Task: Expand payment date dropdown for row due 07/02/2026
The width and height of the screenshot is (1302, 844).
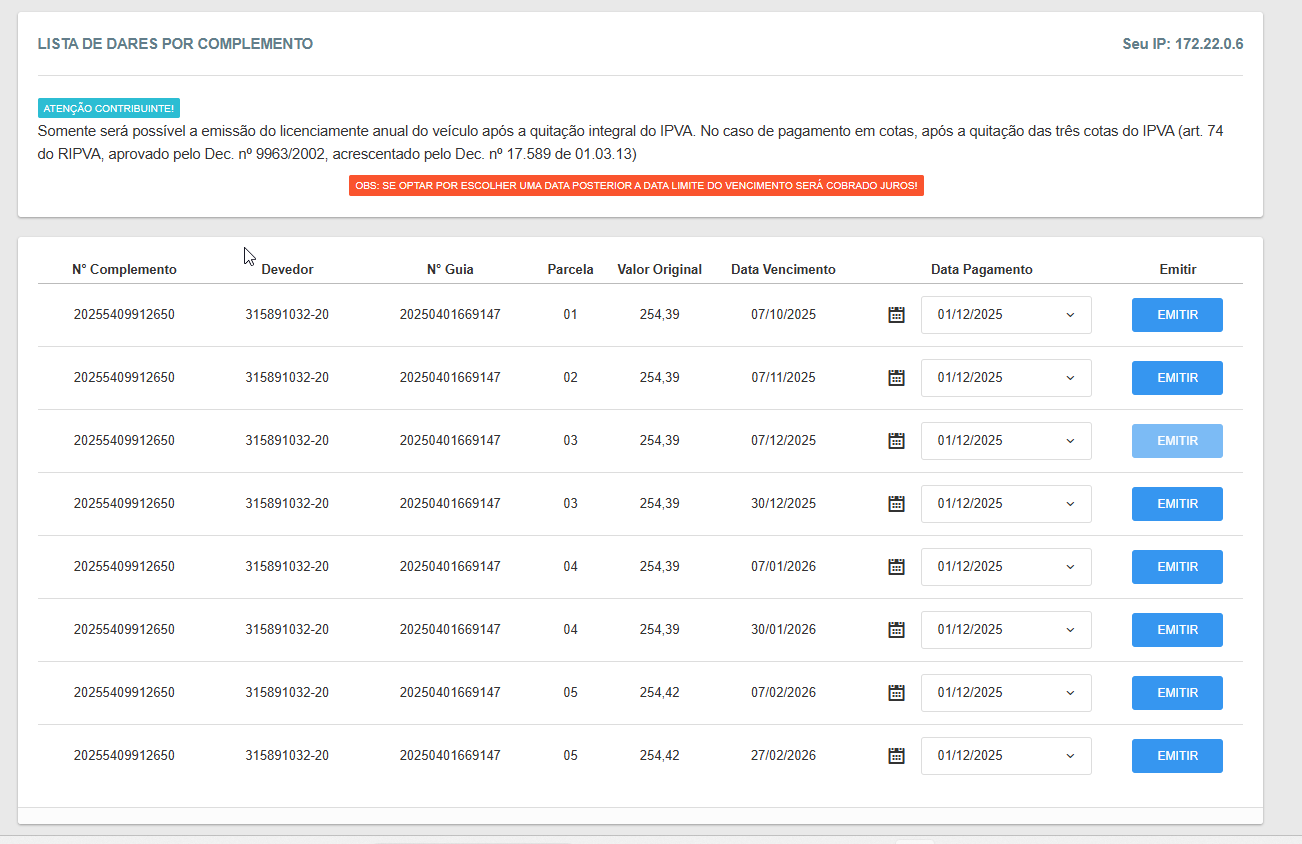Action: coord(1005,693)
